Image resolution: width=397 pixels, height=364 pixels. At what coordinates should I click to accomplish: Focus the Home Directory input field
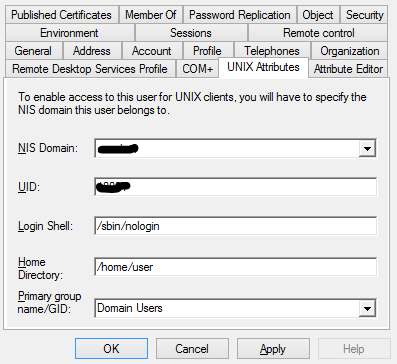(x=236, y=267)
